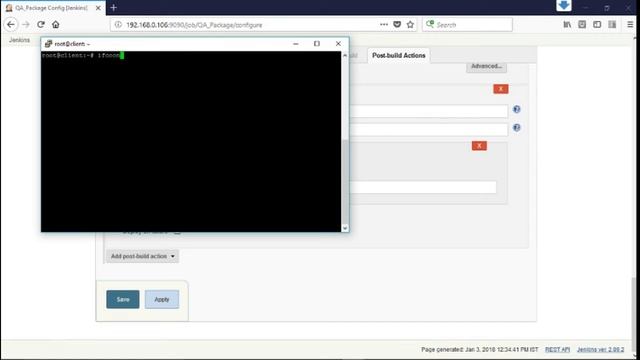Open the Firefox home page icon
Viewport: 640px width, 360px height.
tap(56, 24)
